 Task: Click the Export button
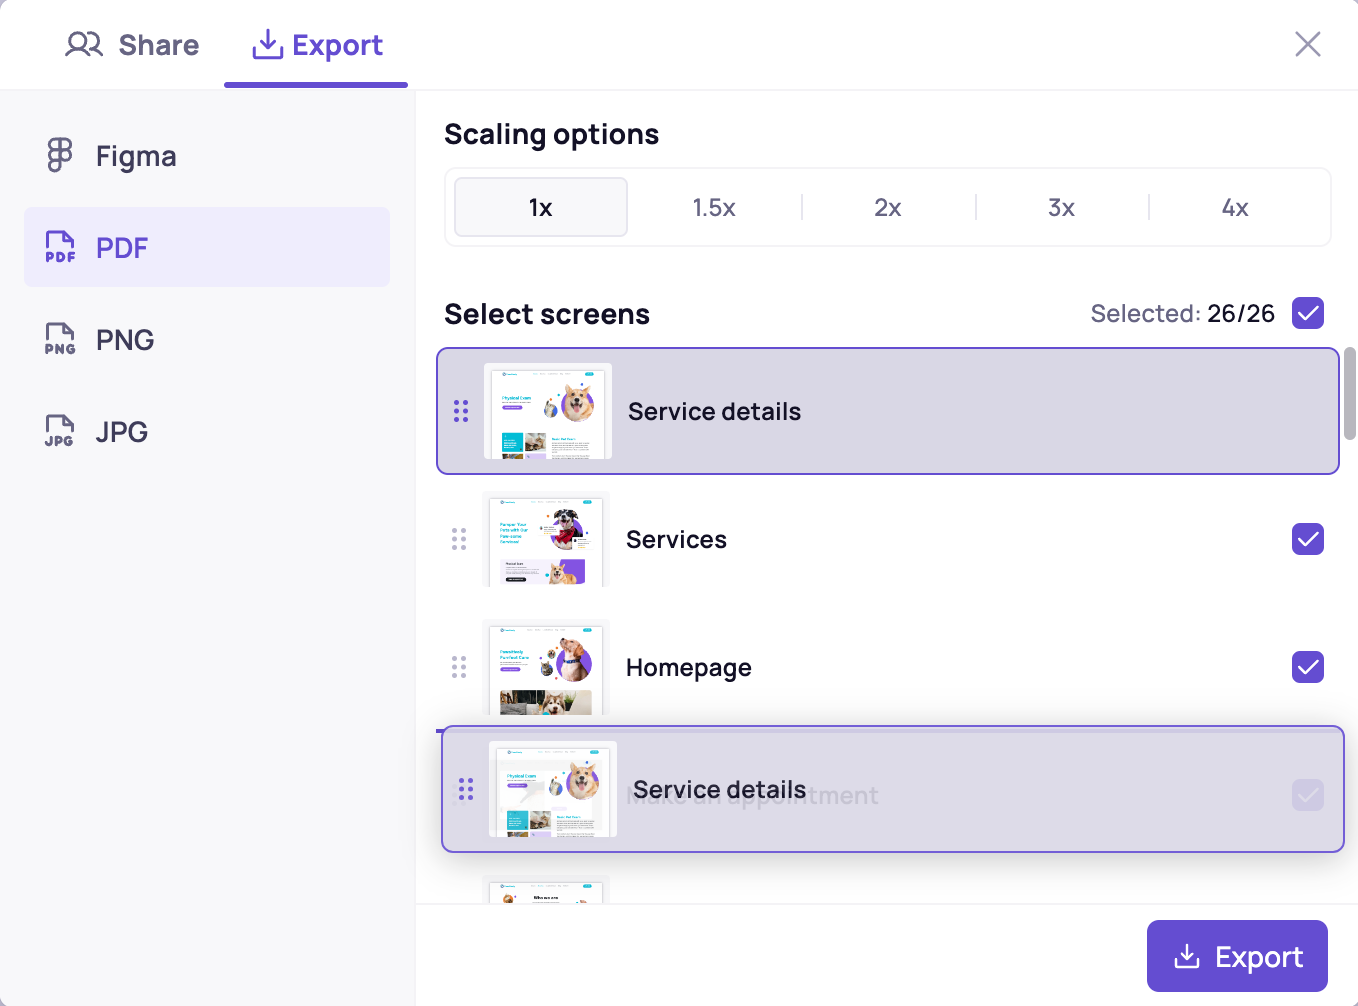1237,956
